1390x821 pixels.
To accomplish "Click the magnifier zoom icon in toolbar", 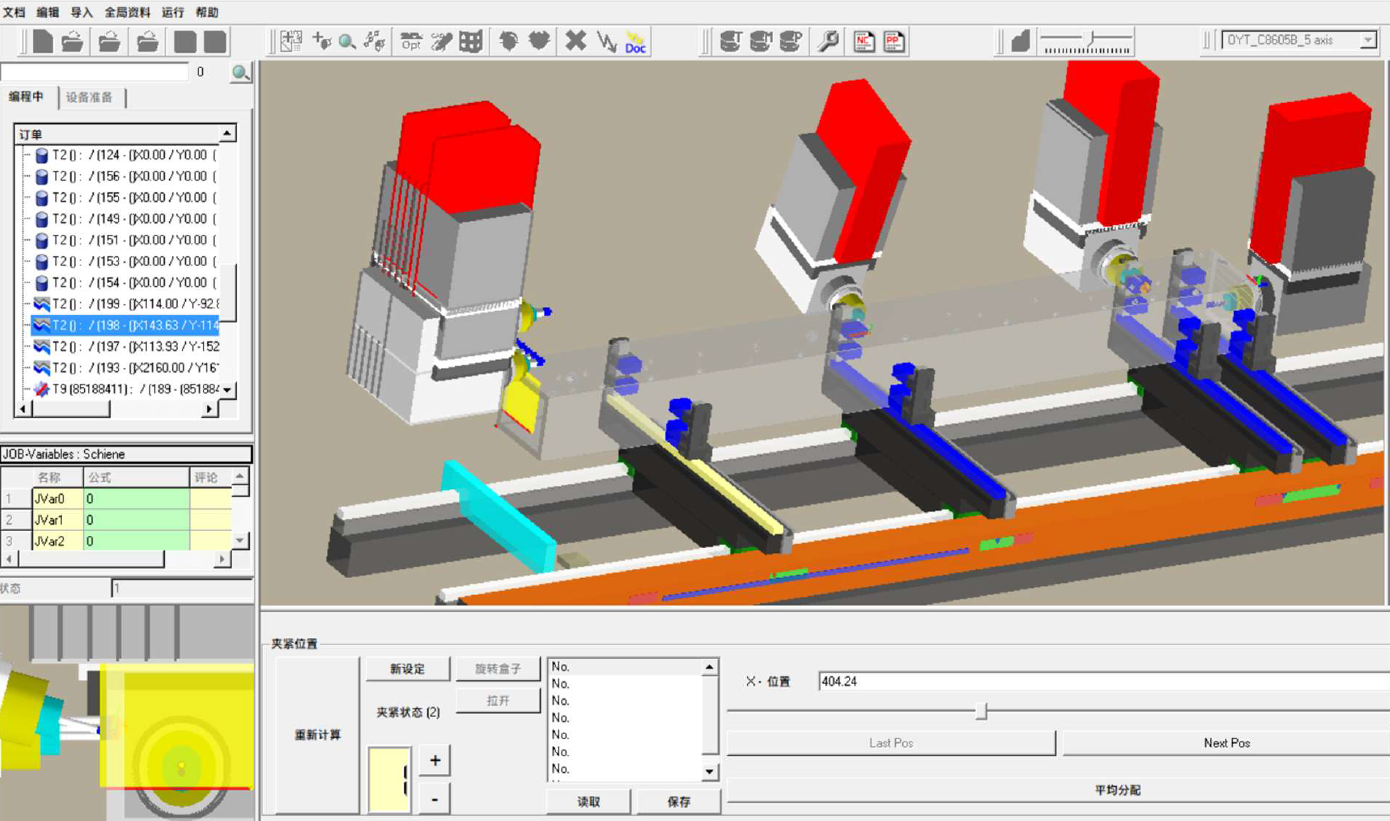I will click(x=347, y=41).
